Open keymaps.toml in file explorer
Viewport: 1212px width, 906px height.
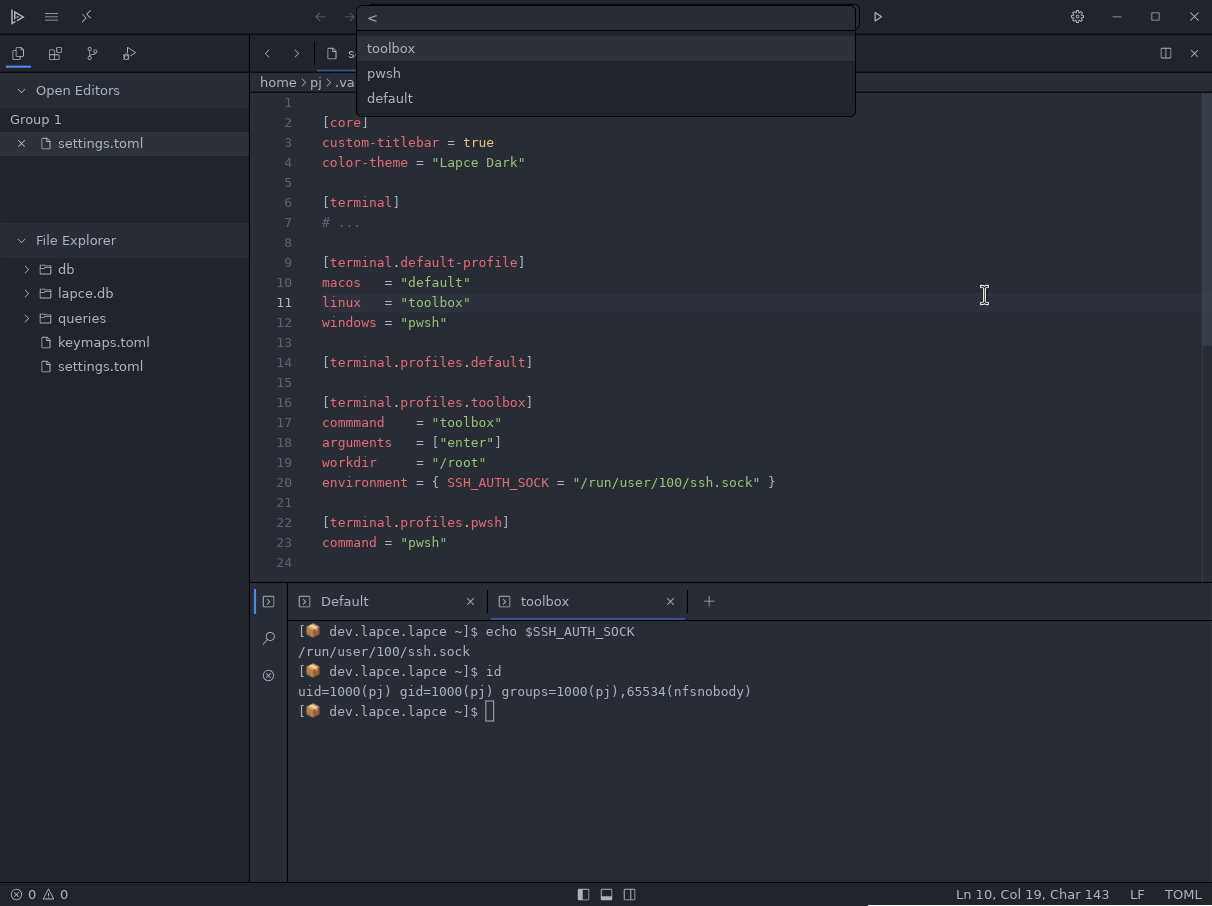point(103,342)
